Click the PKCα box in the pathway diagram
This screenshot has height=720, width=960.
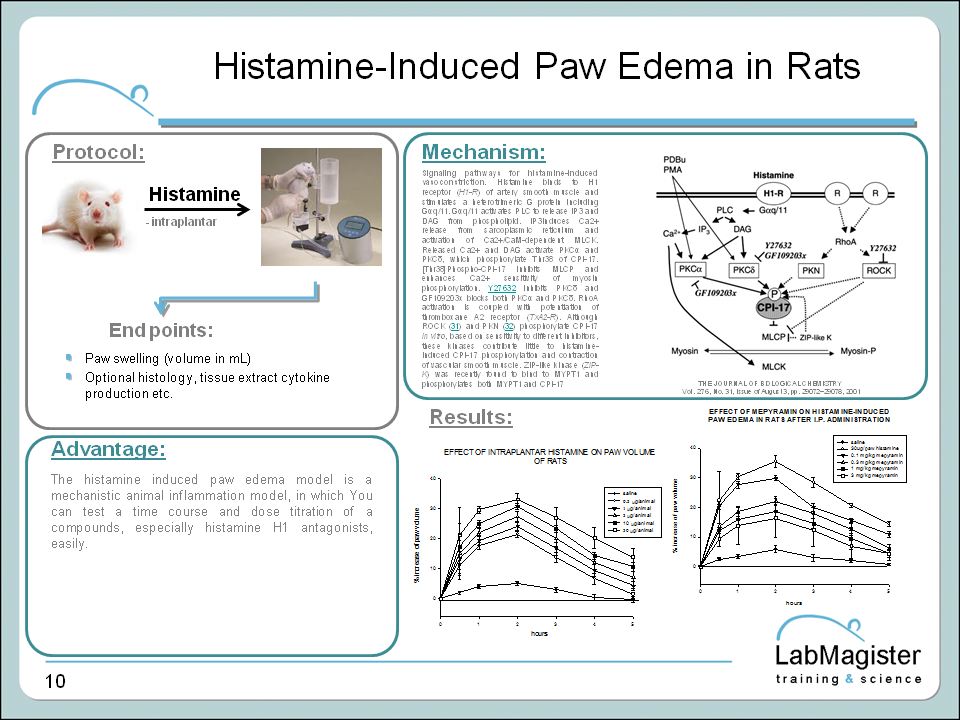pyautogui.click(x=690, y=268)
